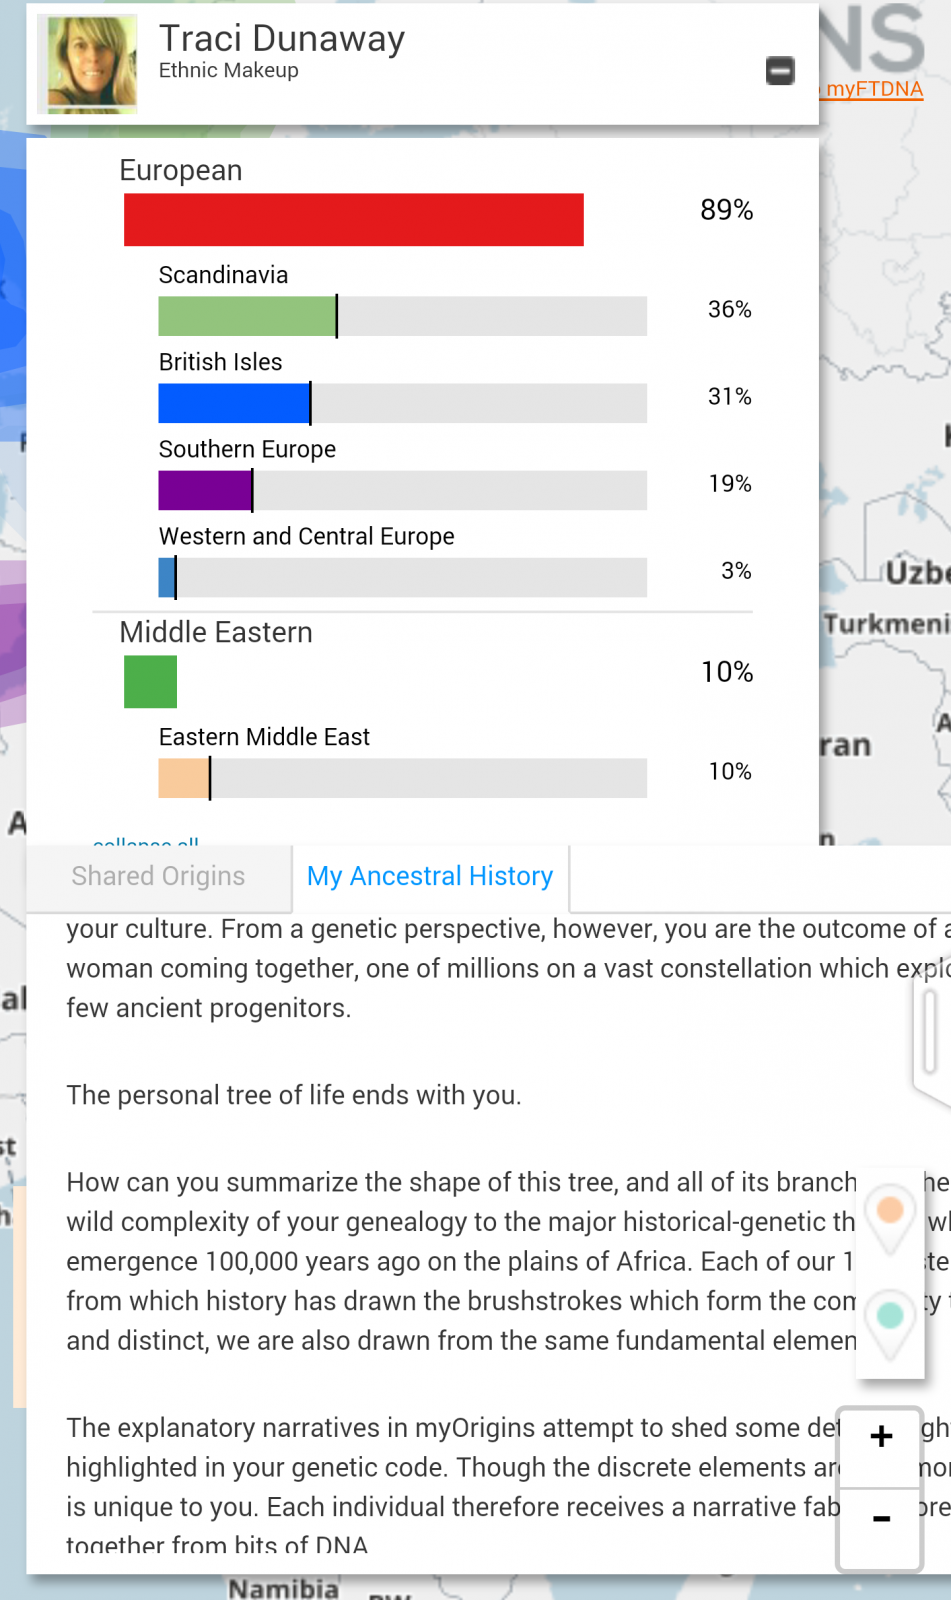
Task: Click the Western and Central Europe bar
Action: pyautogui.click(x=402, y=577)
